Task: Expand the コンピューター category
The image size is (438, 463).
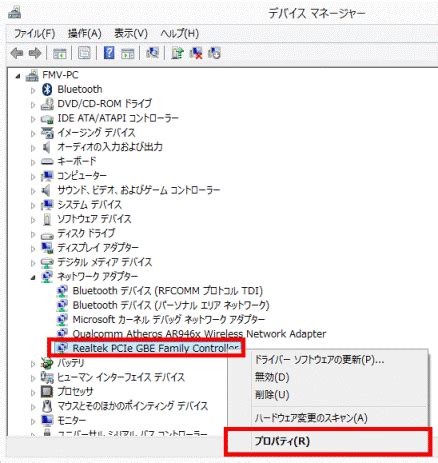Action: pyautogui.click(x=33, y=176)
